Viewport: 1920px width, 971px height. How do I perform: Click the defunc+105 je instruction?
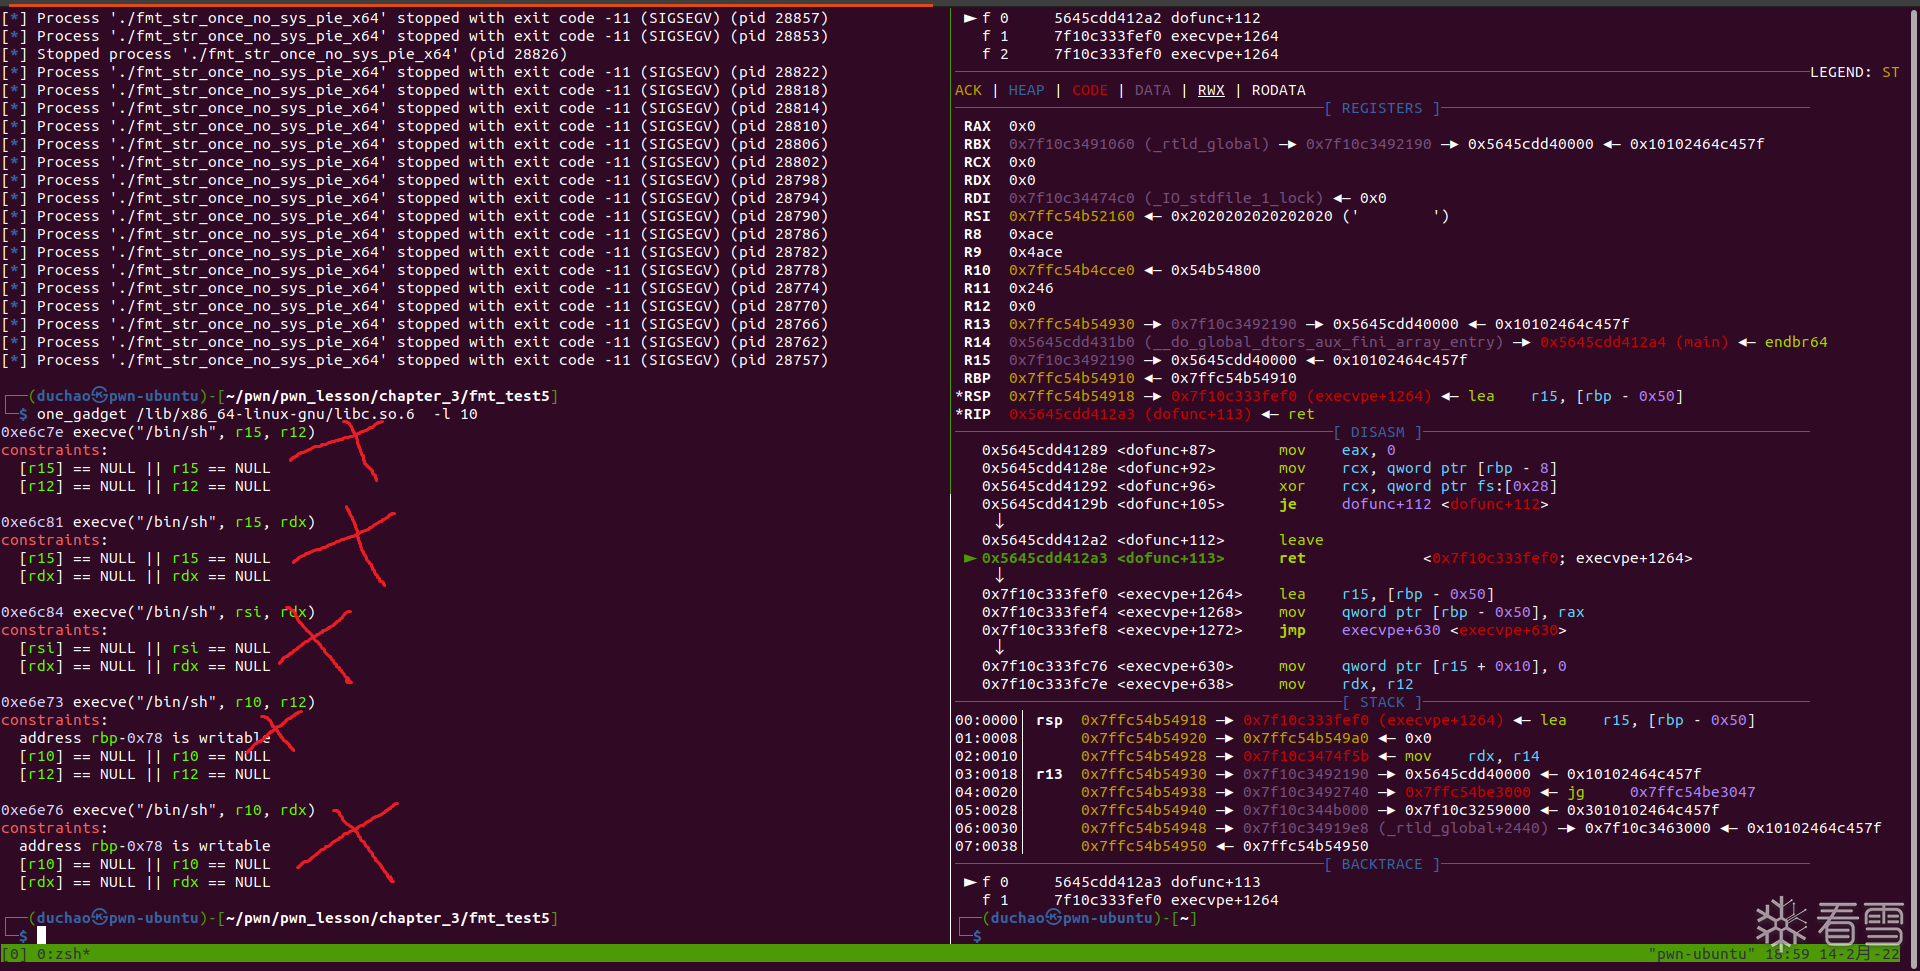point(1265,504)
